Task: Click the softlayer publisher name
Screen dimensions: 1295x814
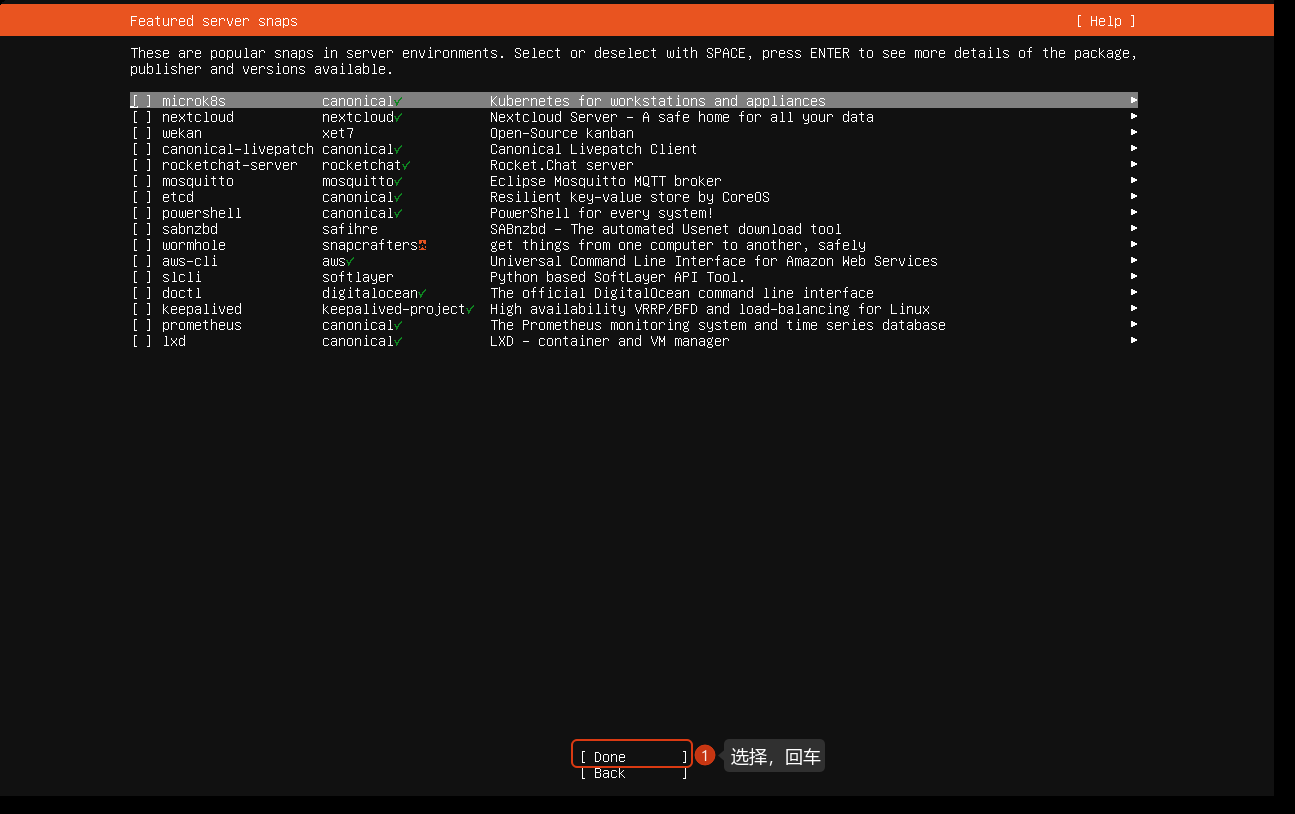Action: point(358,277)
